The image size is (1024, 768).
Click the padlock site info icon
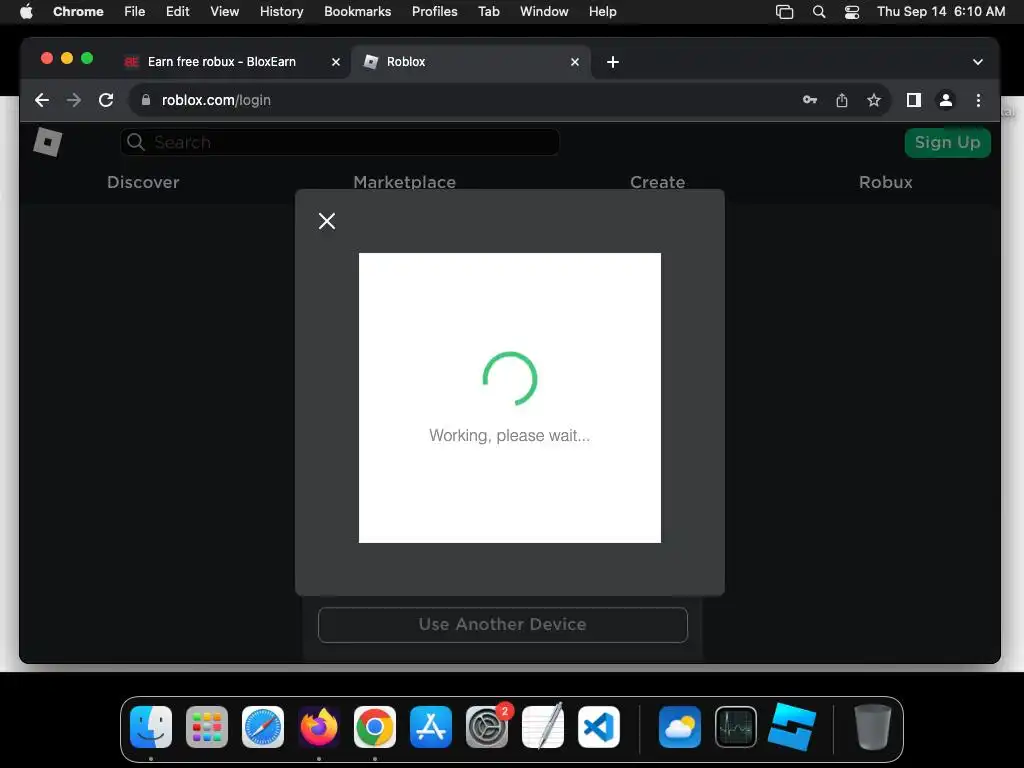pos(146,100)
